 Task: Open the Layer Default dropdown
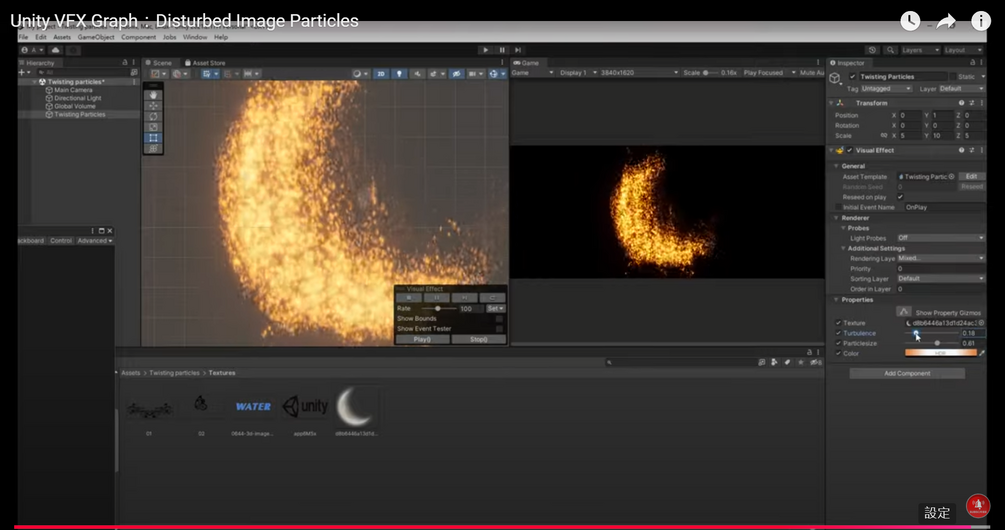(961, 88)
